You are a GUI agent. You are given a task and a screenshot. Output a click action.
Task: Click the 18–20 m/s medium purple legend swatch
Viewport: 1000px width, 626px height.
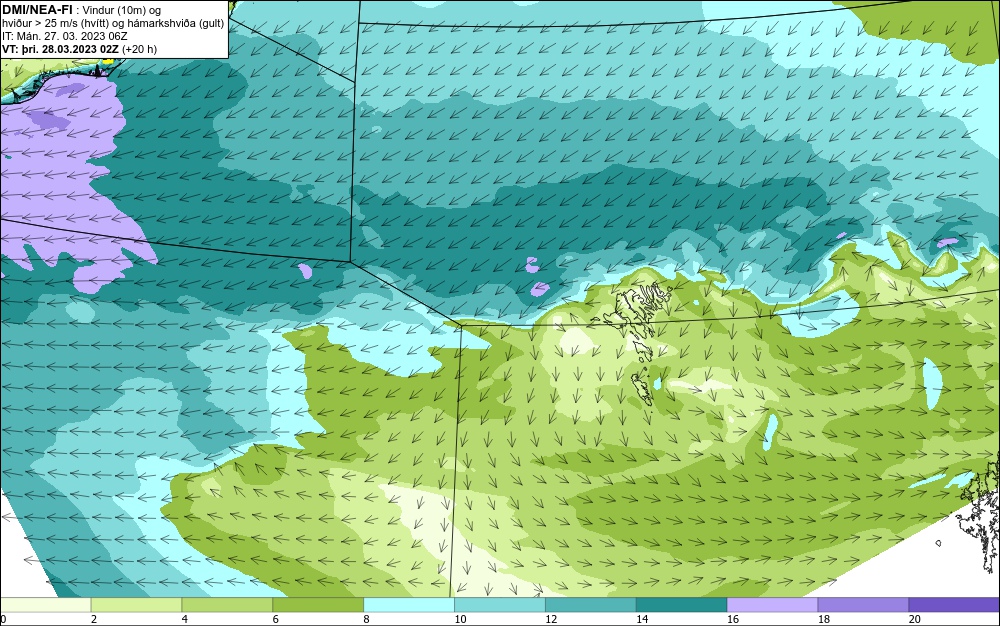(x=864, y=605)
